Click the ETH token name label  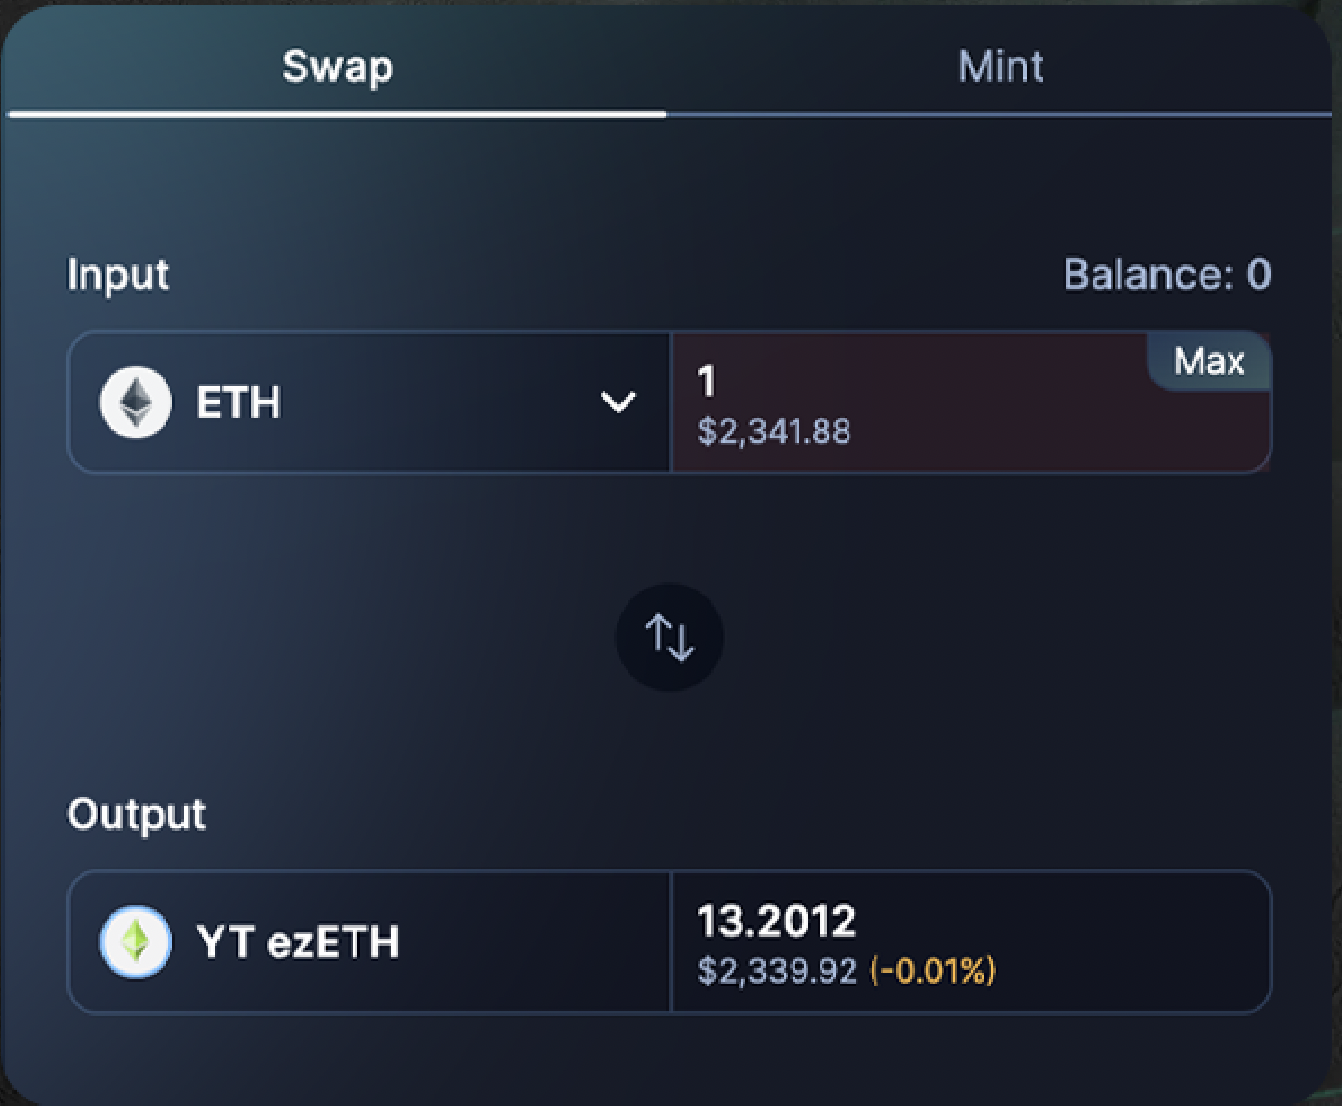[238, 403]
